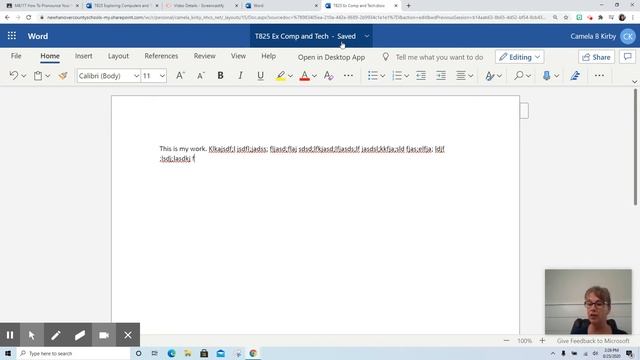The width and height of the screenshot is (640, 360).
Task: Click the paragraph alignment icon
Action: point(461,76)
